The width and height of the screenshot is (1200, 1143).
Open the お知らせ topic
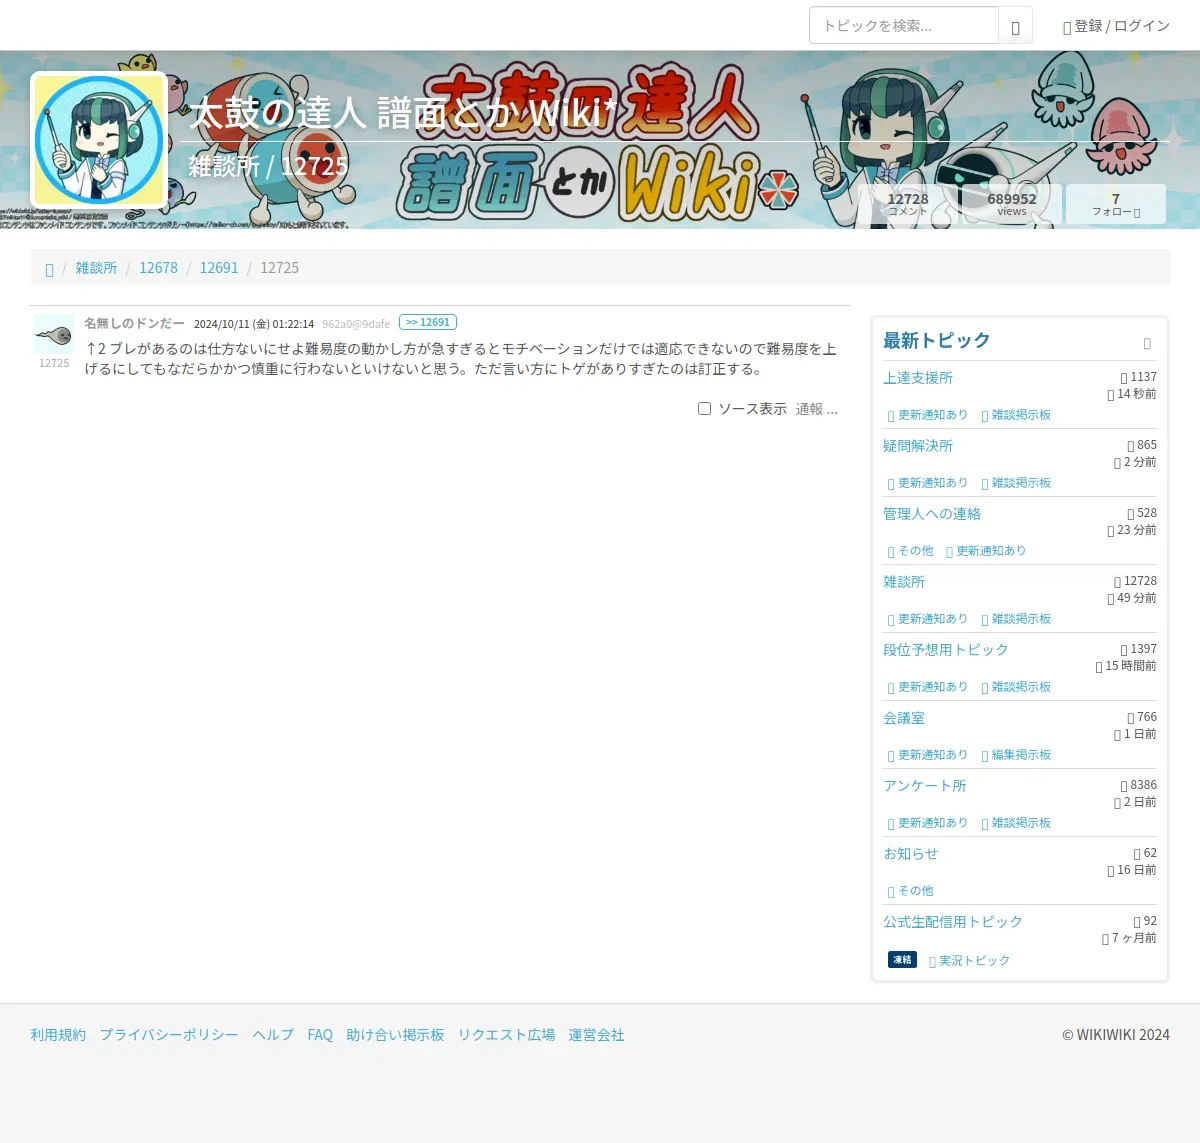(911, 854)
